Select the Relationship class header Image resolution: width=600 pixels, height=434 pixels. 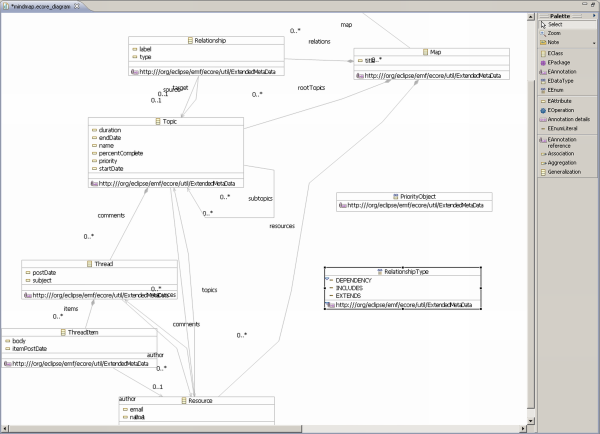click(206, 41)
